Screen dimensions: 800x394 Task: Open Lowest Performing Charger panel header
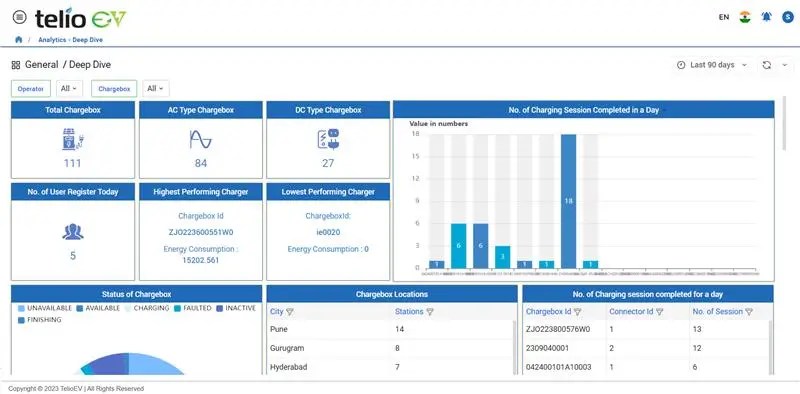click(328, 192)
